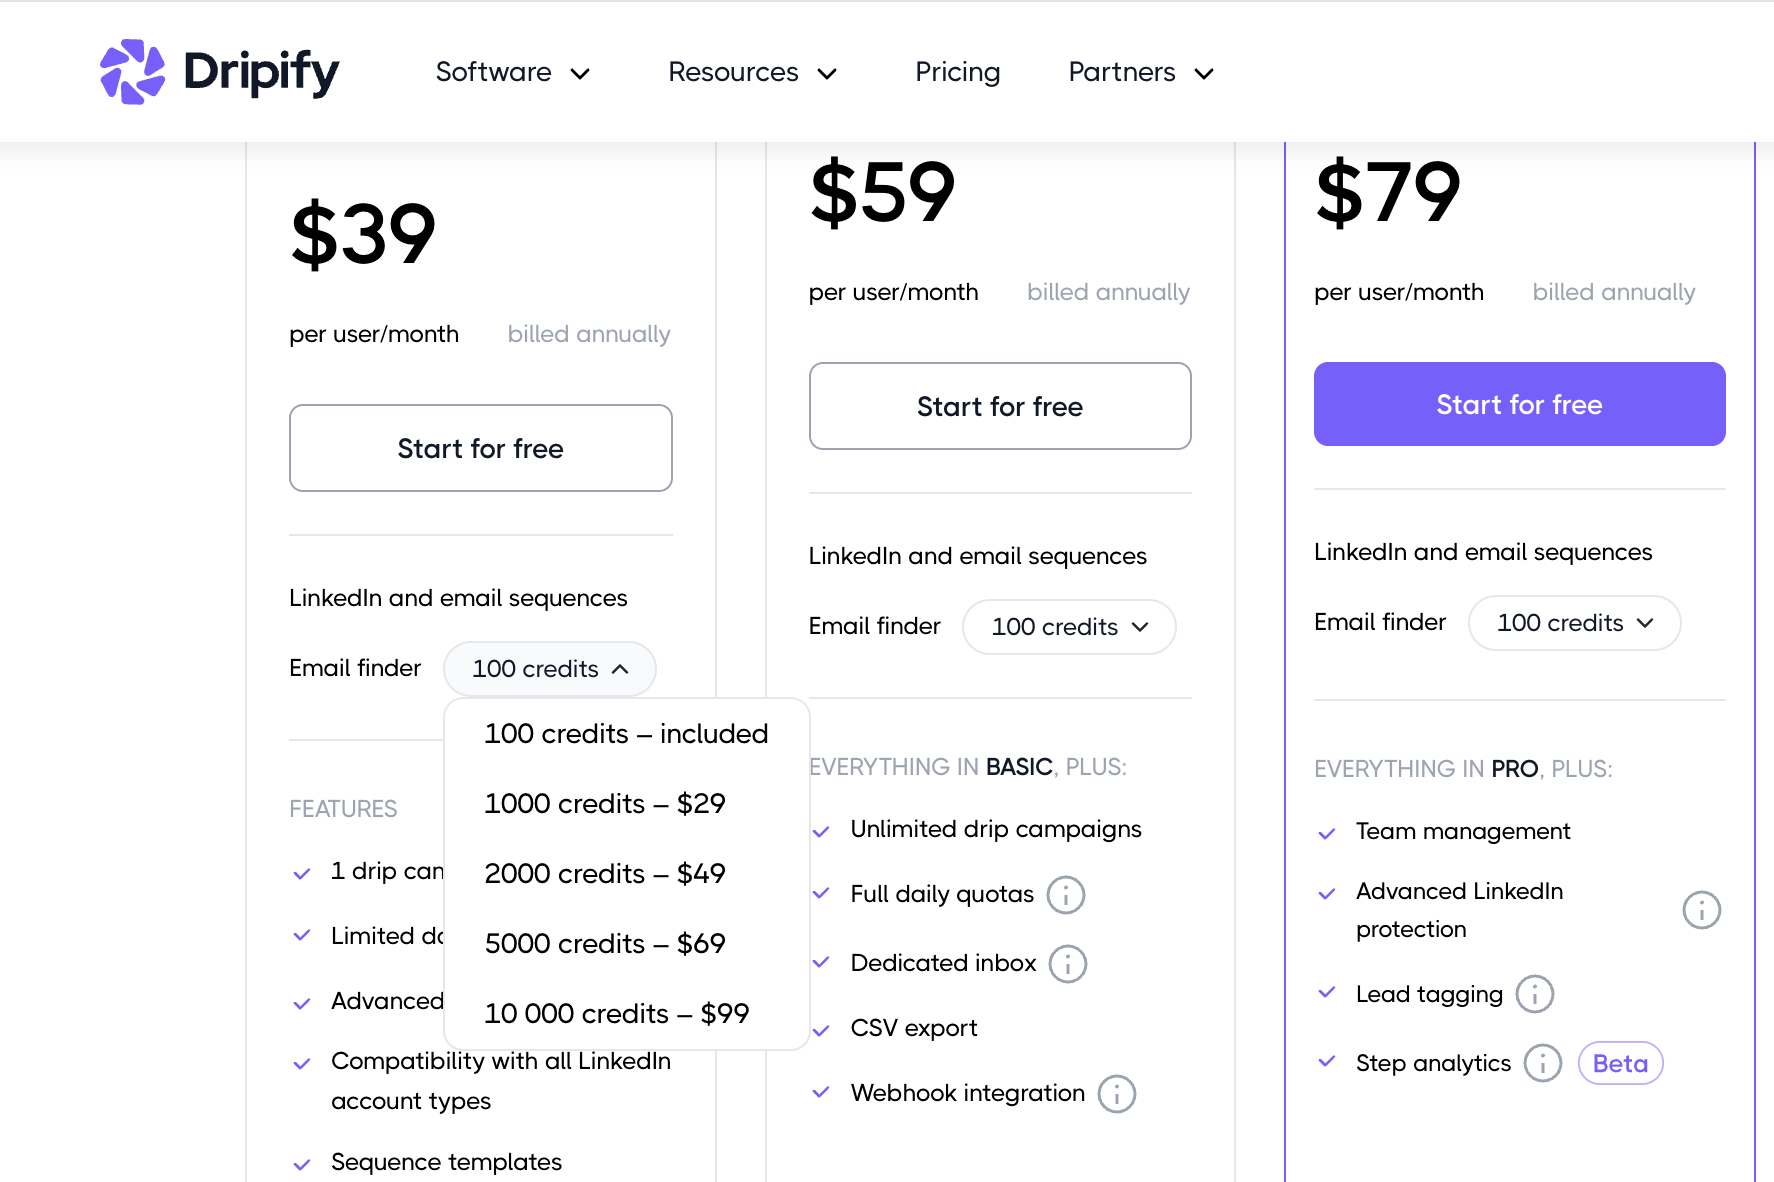Choose 5000 credits – $69 option
The height and width of the screenshot is (1182, 1774).
point(605,944)
